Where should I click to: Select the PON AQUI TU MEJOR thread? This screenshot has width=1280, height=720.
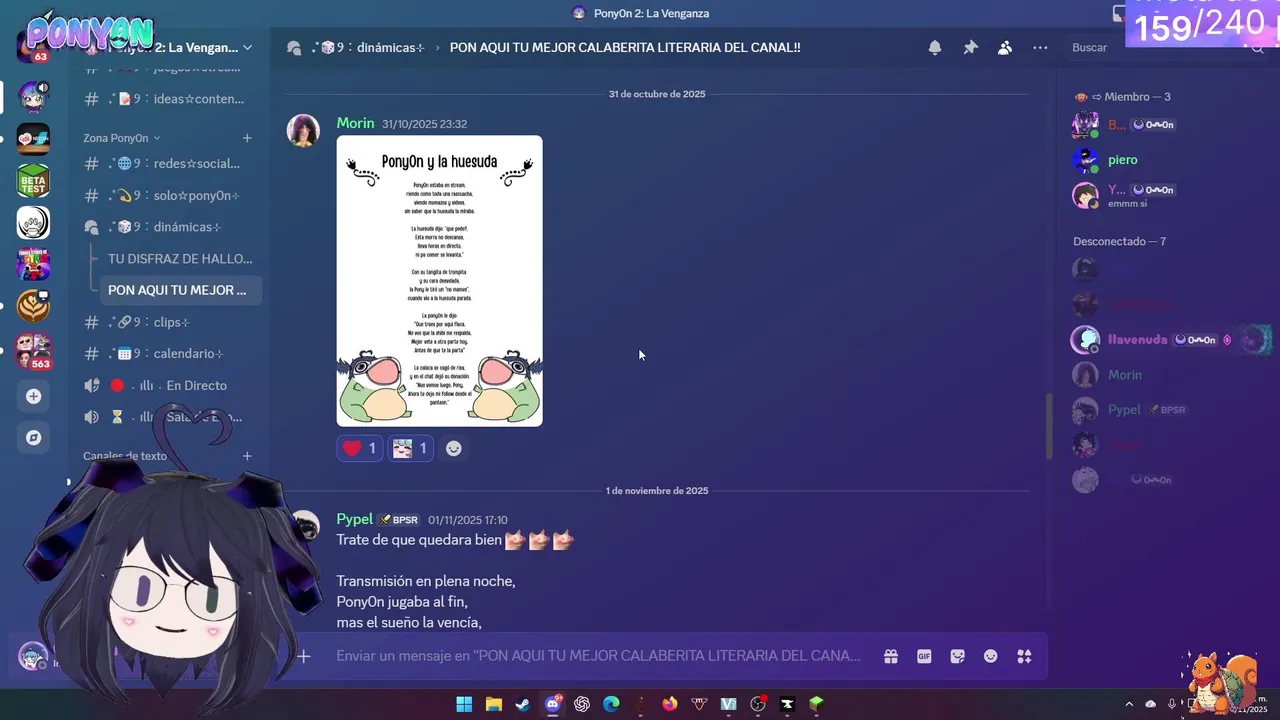coord(180,290)
